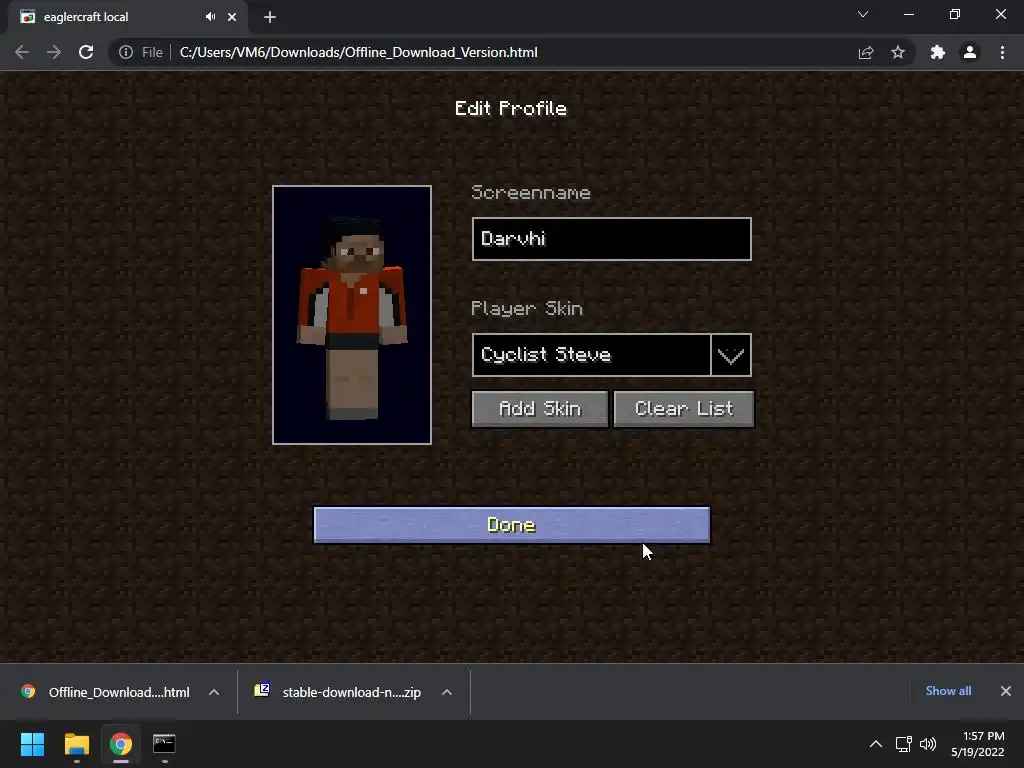Bookmark this page with the star
Viewport: 1024px width, 768px height.
(898, 52)
